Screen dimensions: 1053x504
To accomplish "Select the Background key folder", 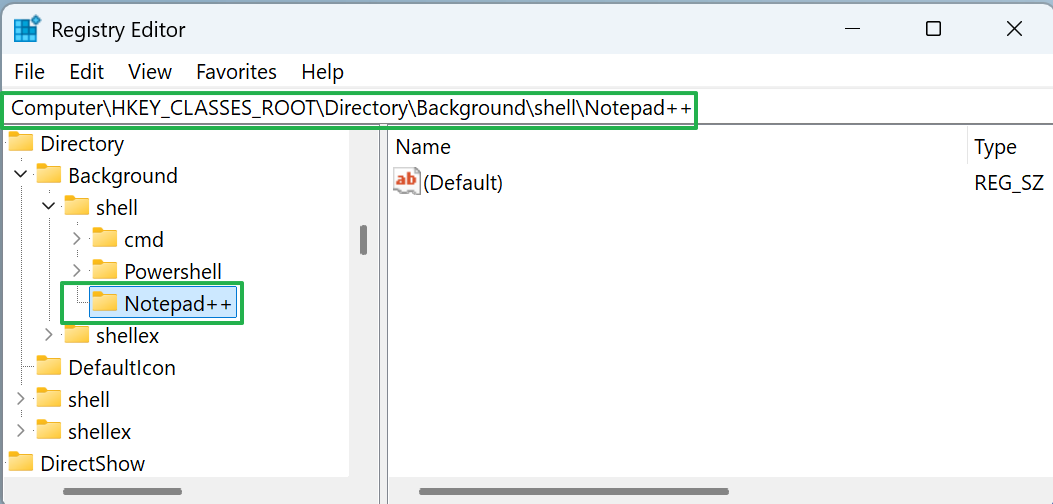I will [x=123, y=176].
